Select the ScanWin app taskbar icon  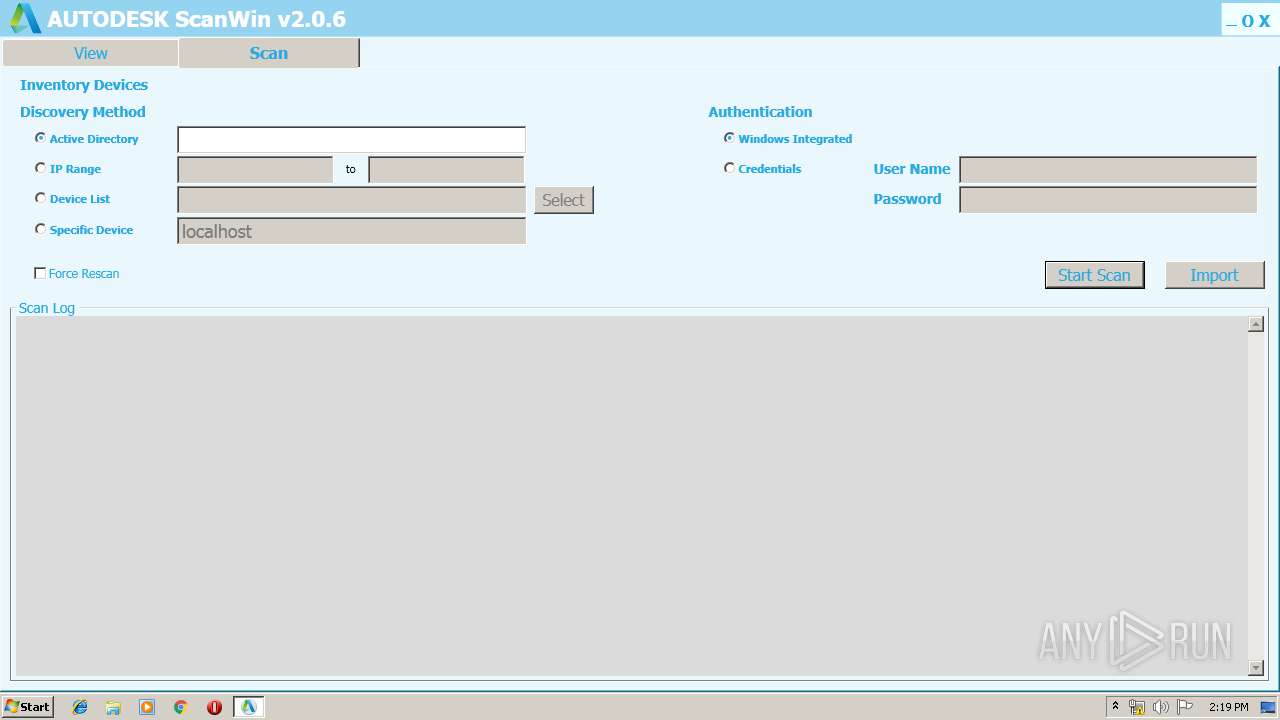[248, 707]
